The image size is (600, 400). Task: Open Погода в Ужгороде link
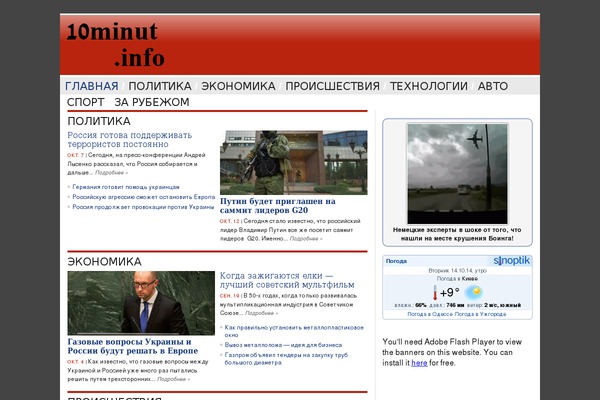click(x=480, y=314)
